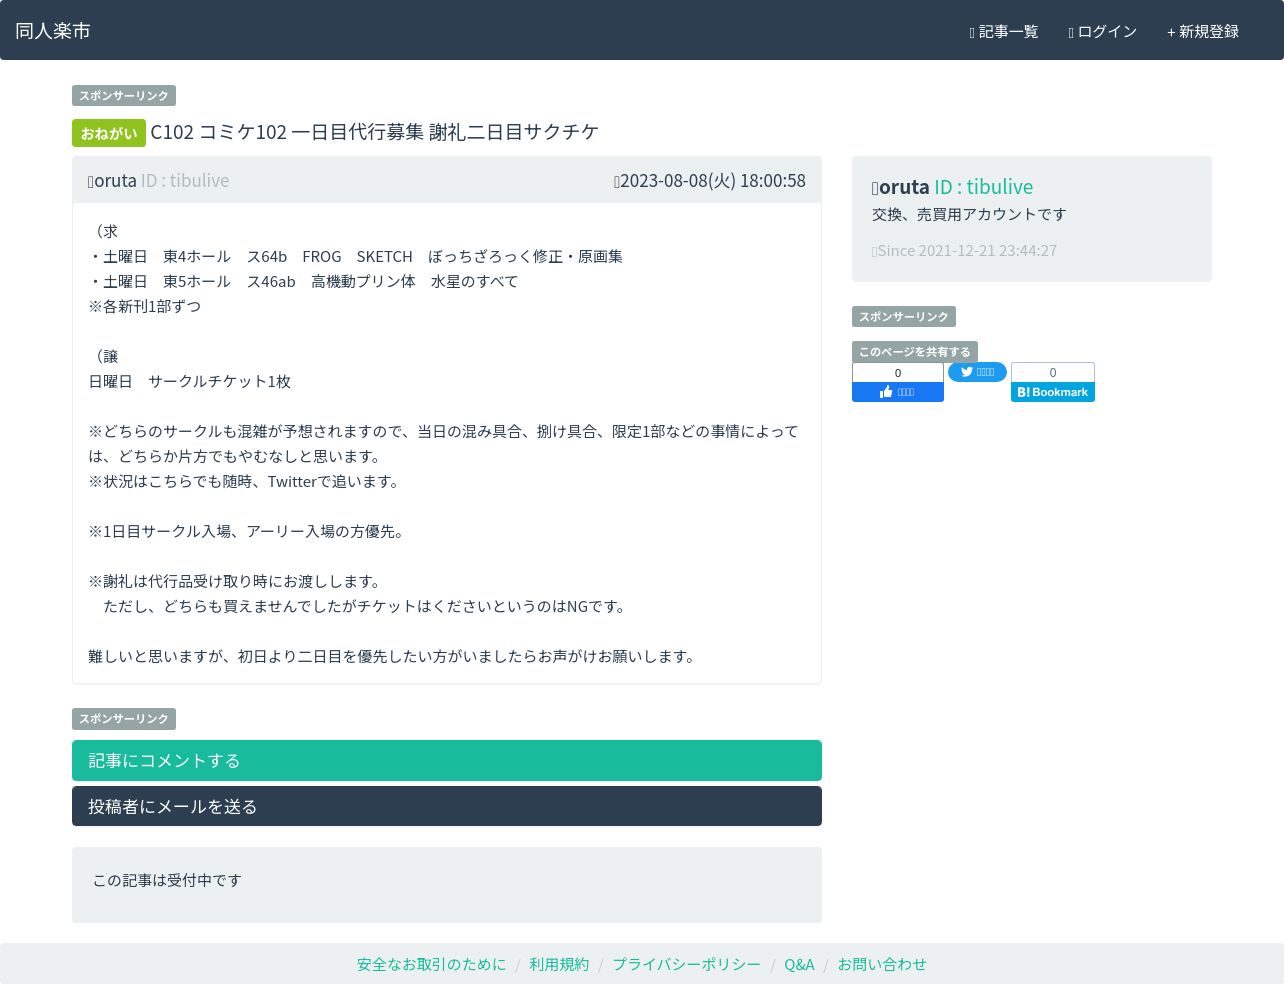
Task: Open the 安全なお取引のために footer link
Action: click(432, 965)
